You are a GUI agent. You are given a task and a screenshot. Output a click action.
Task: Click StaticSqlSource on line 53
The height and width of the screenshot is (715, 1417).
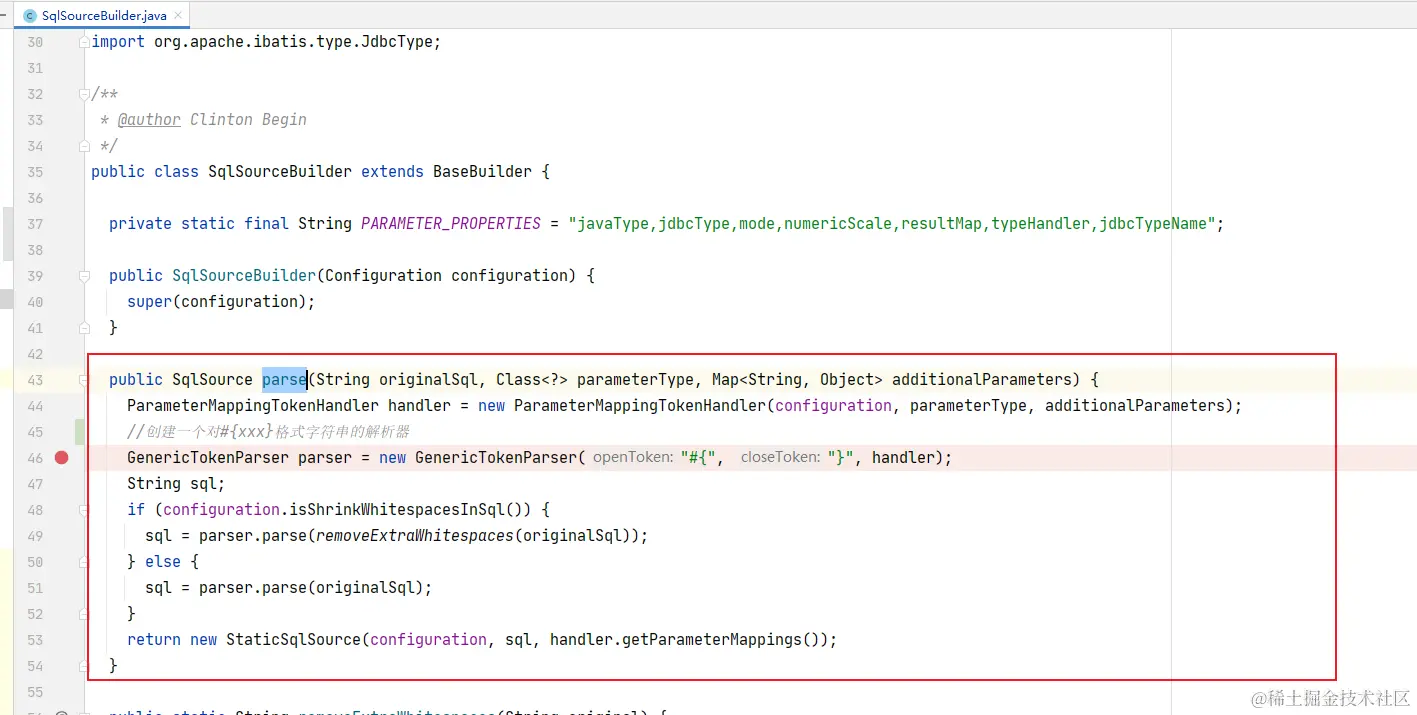[x=293, y=639]
